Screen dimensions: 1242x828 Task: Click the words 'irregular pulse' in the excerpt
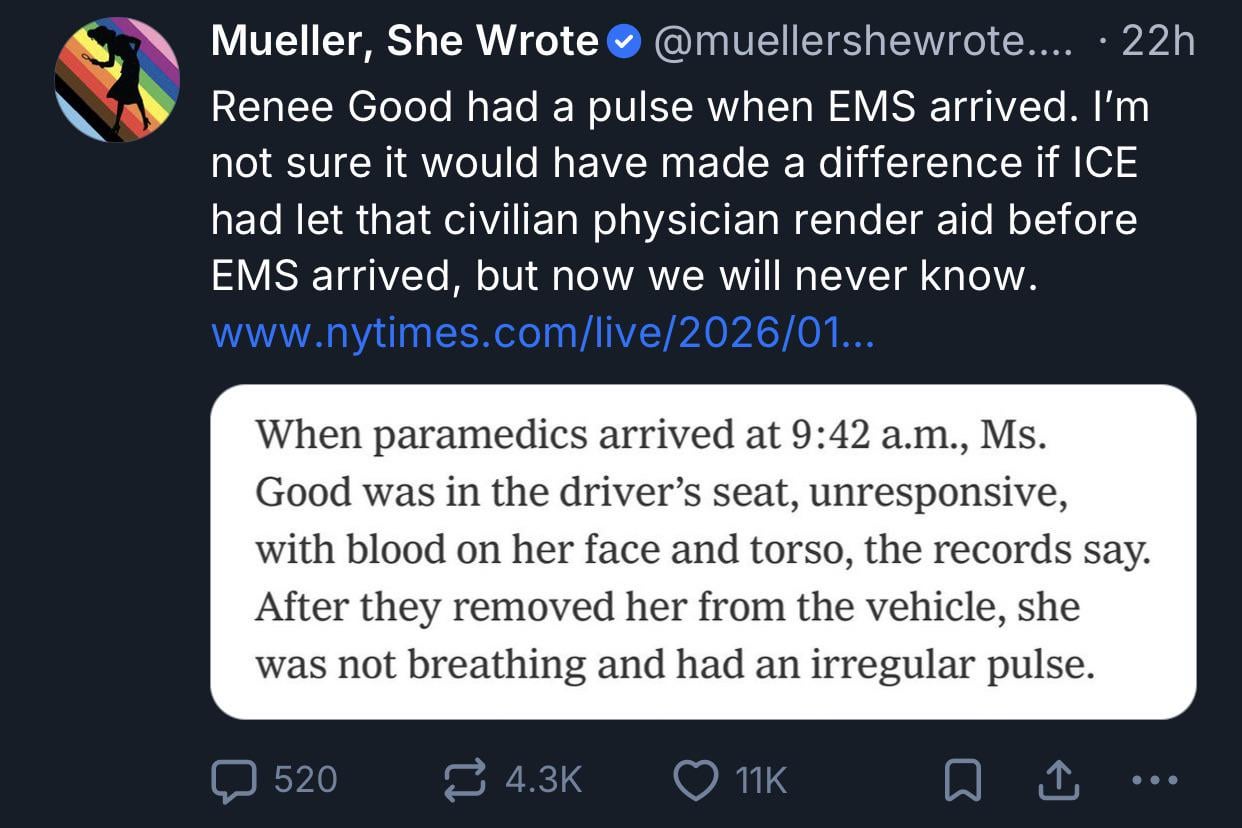952,664
